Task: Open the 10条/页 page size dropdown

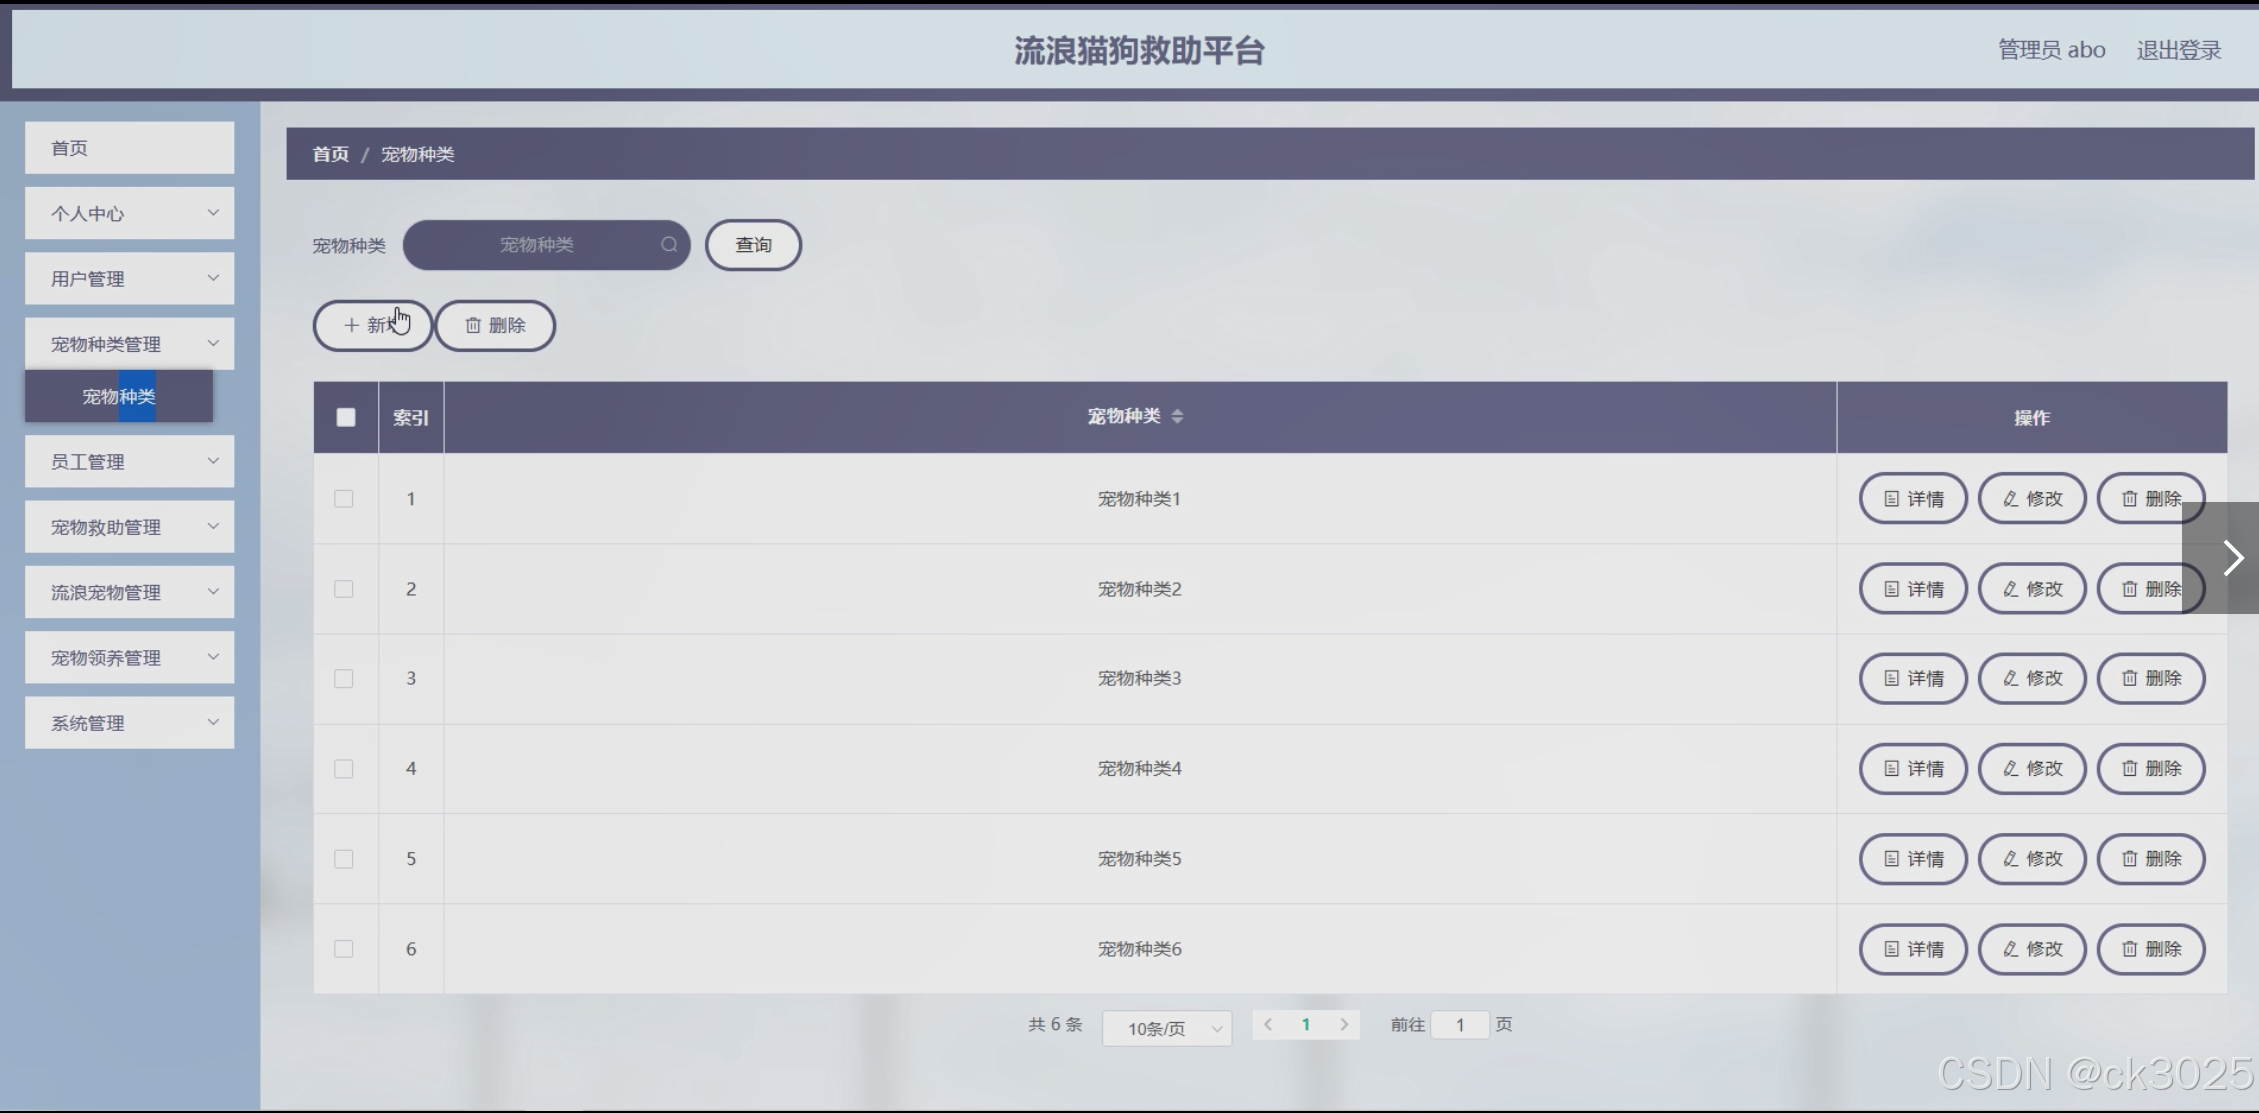Action: pyautogui.click(x=1166, y=1028)
